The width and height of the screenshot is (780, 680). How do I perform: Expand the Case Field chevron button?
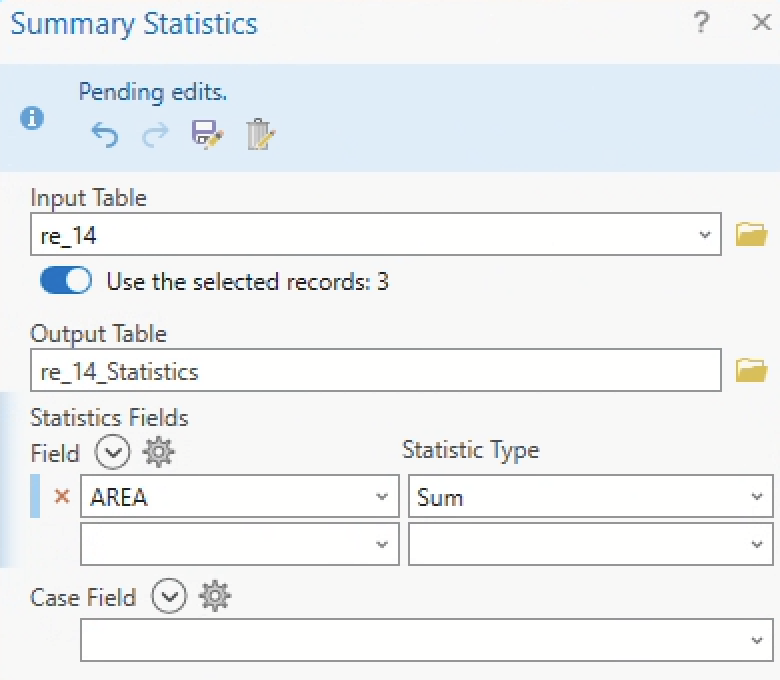[x=168, y=597]
